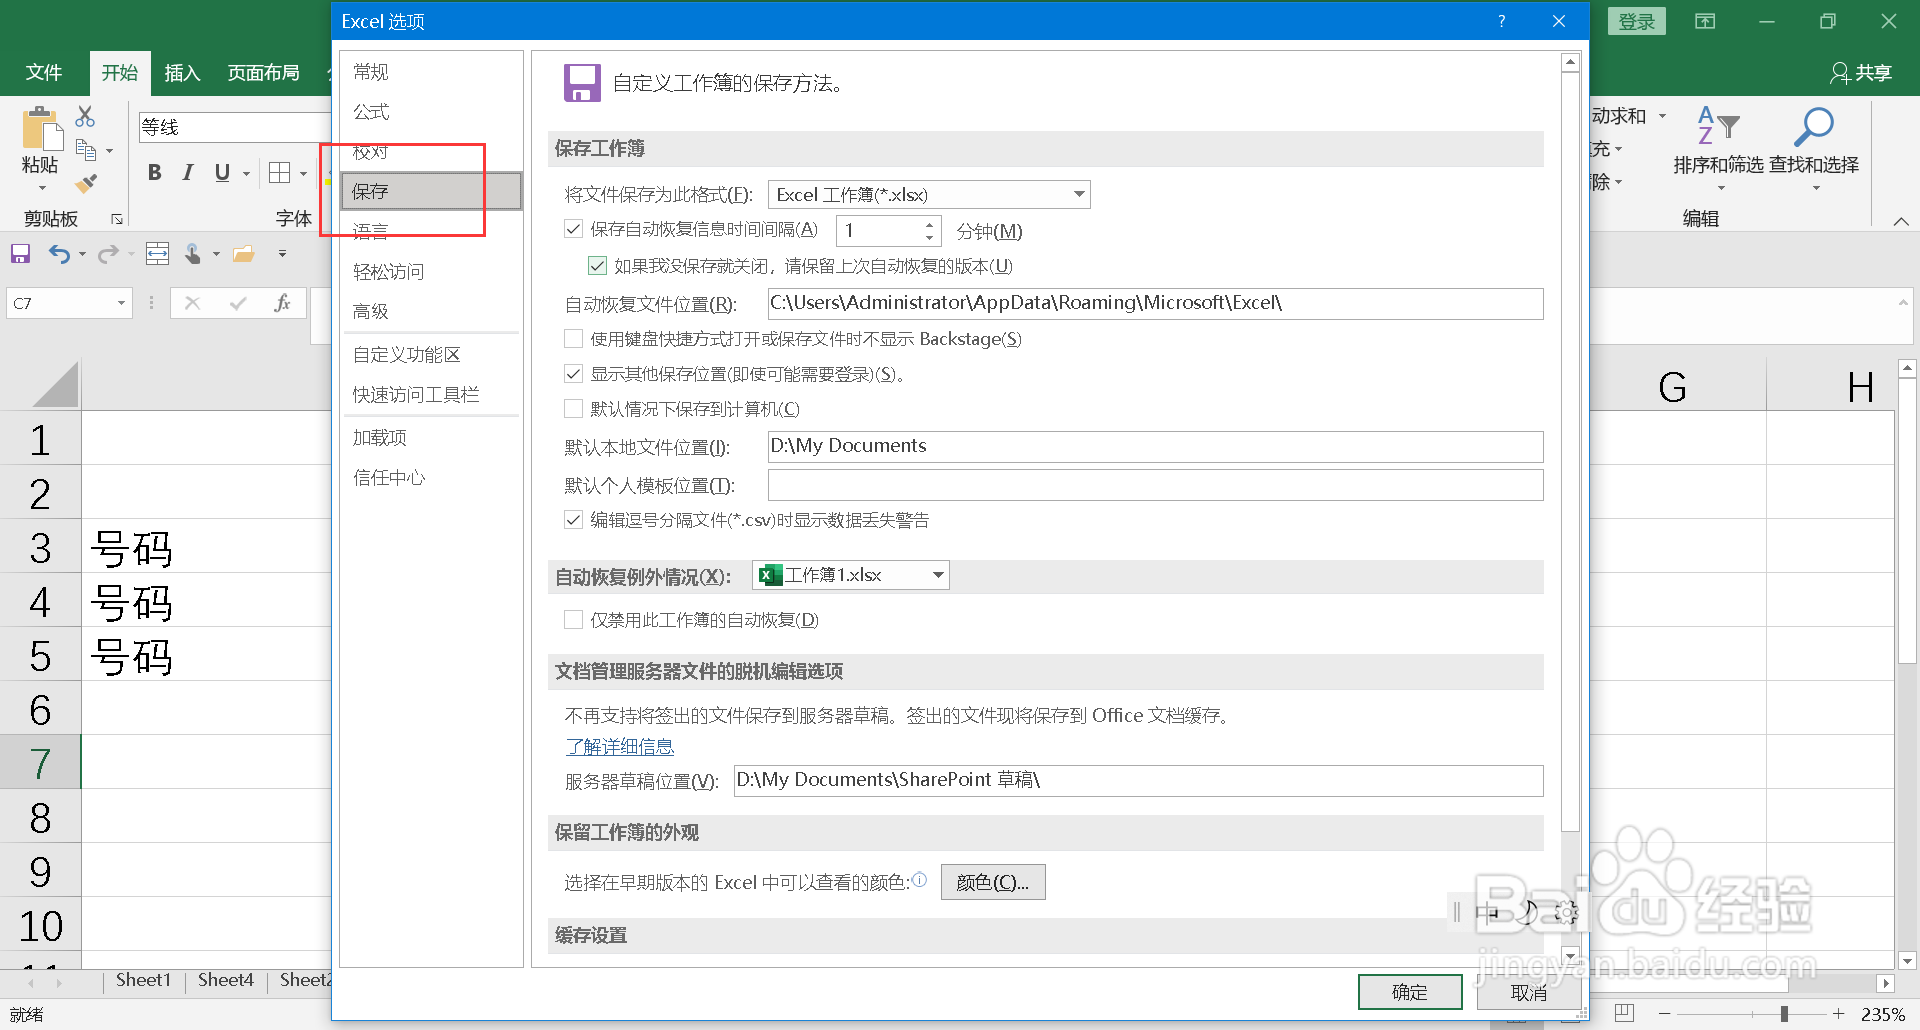Select the Sheet4 worksheet tab
Viewport: 1920px width, 1030px height.
click(226, 980)
